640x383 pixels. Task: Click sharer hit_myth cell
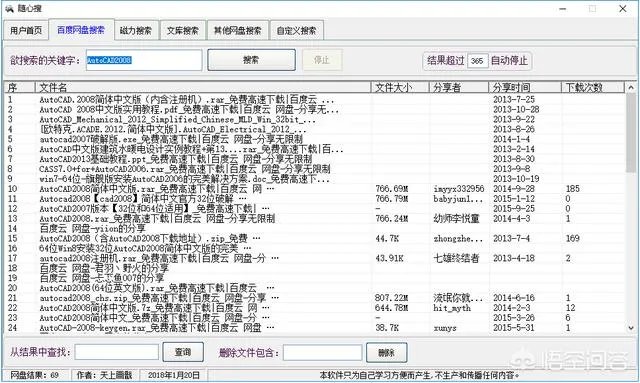point(452,308)
